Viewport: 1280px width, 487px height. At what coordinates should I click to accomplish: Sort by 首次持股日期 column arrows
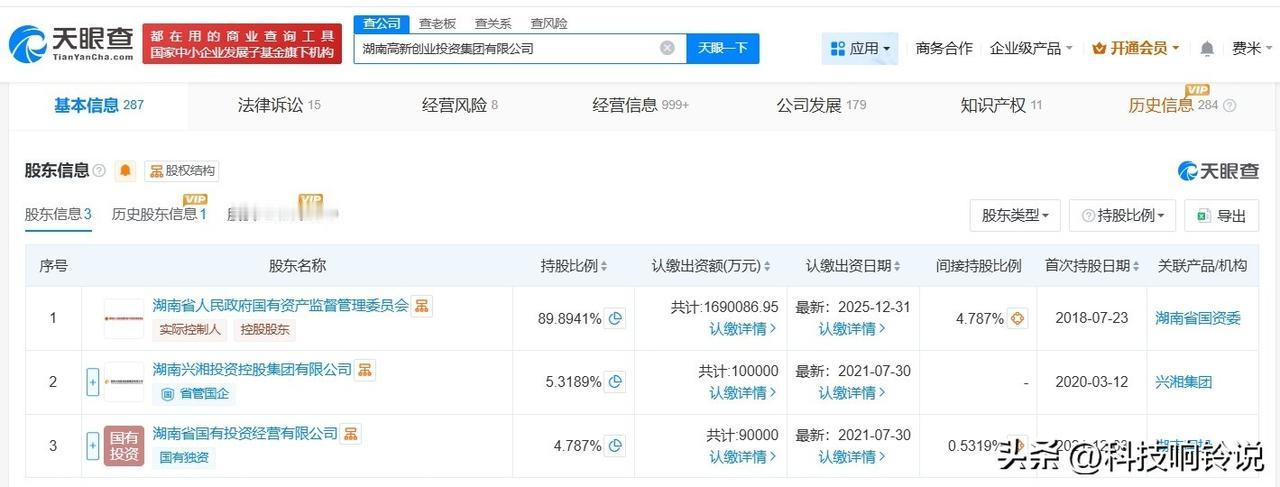coord(1136,266)
